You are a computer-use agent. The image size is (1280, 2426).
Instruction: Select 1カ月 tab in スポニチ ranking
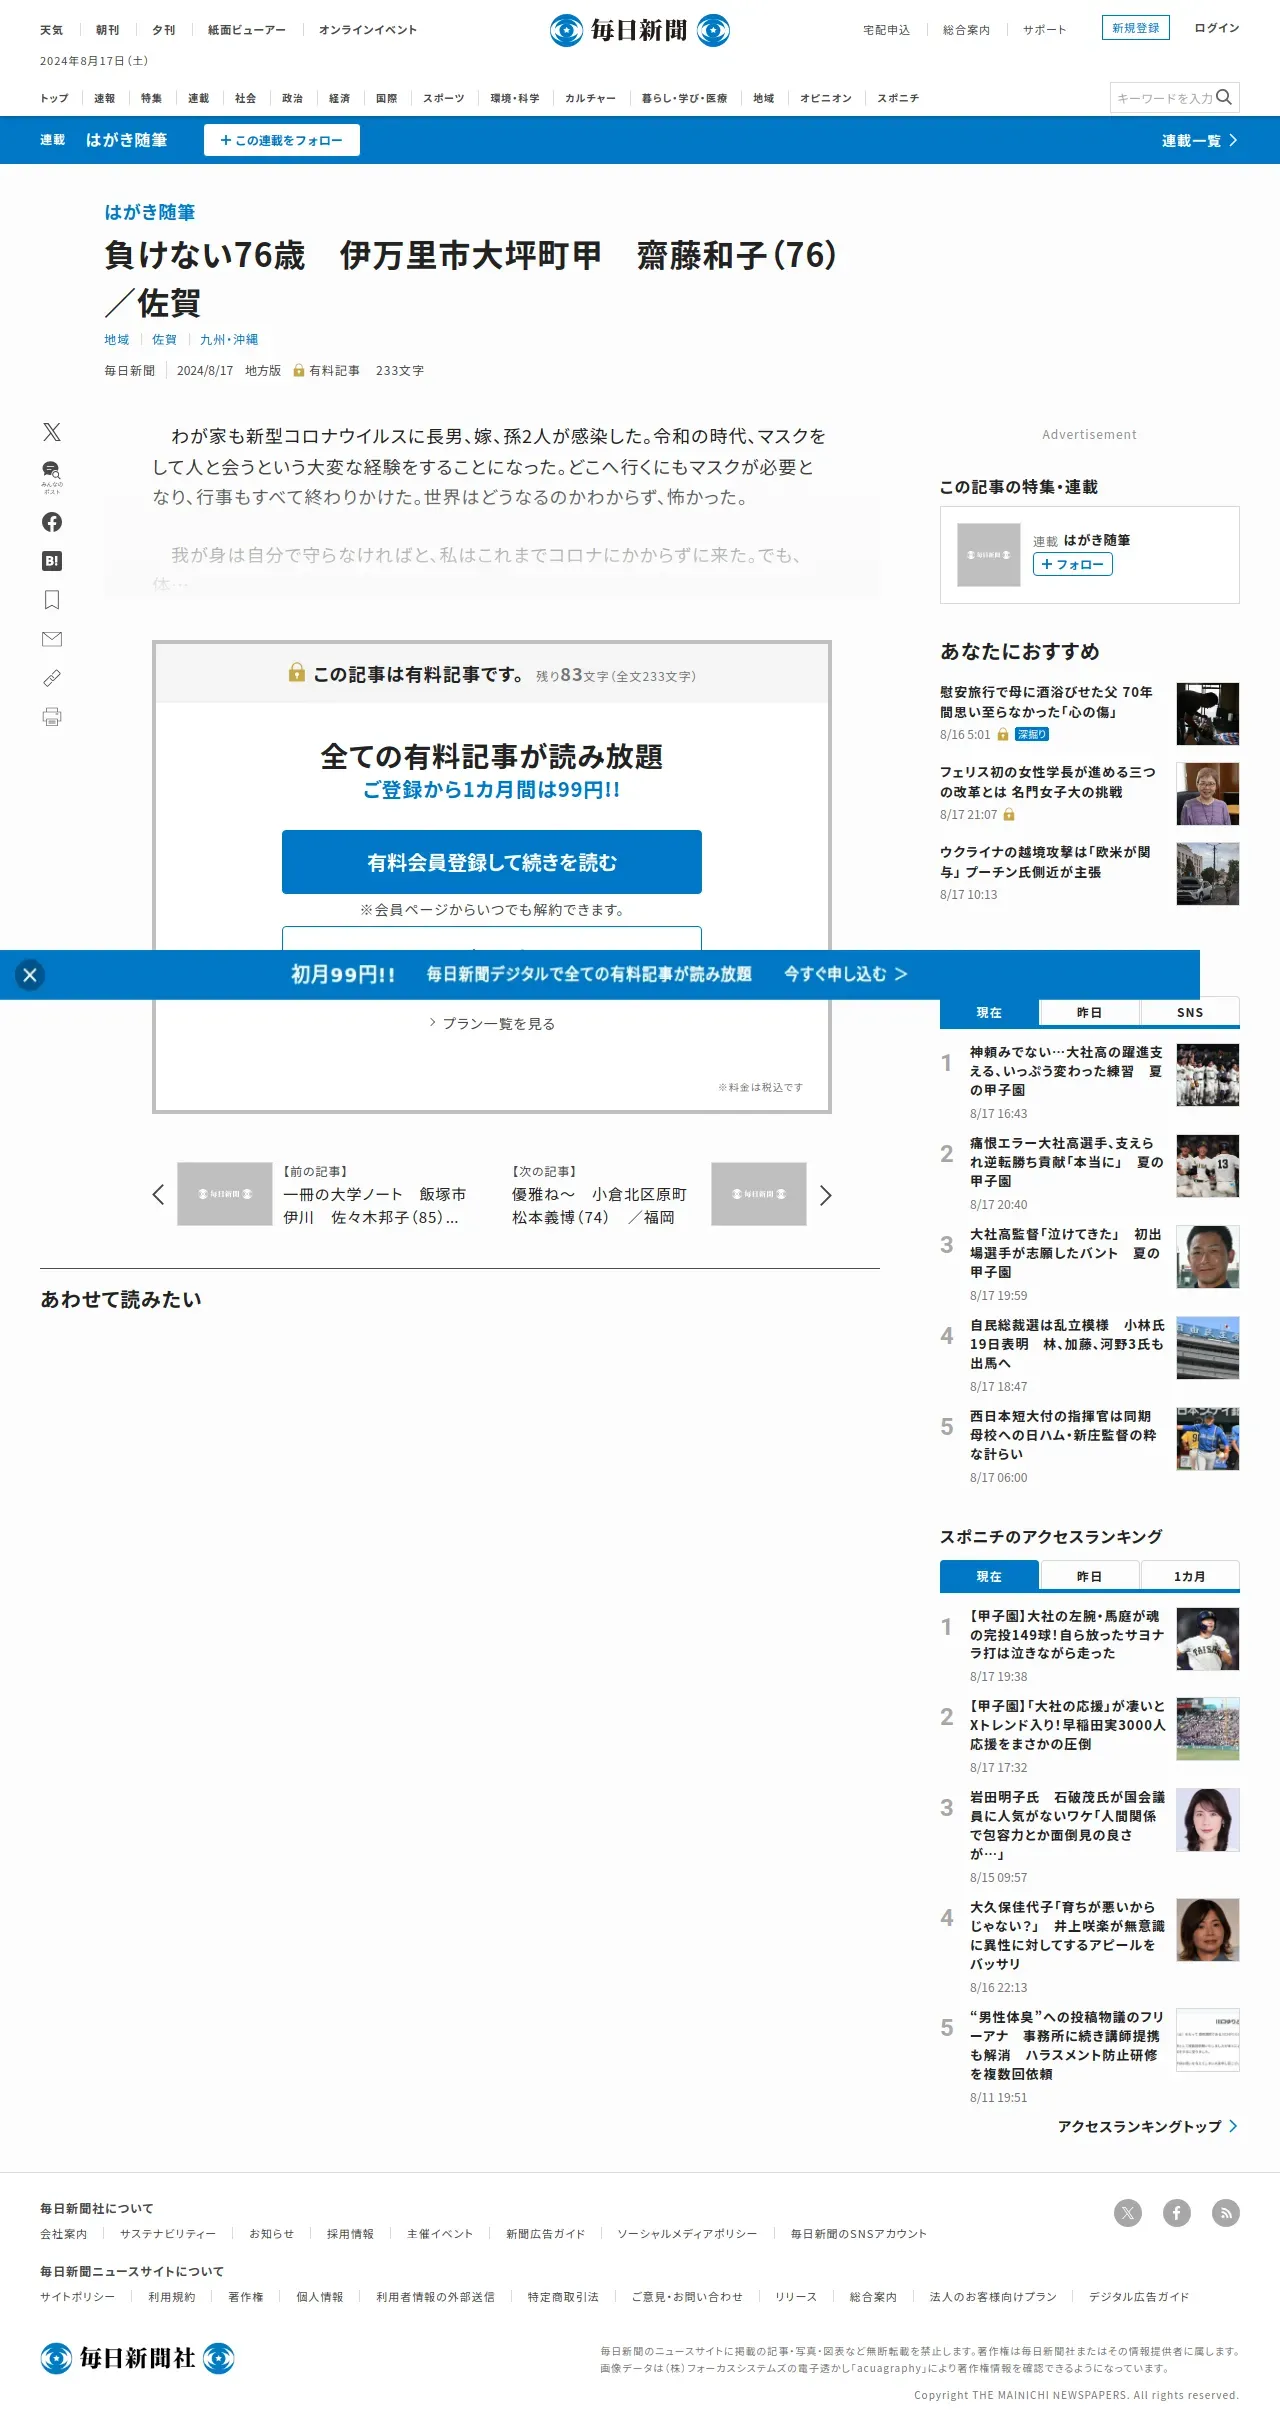click(1190, 1576)
